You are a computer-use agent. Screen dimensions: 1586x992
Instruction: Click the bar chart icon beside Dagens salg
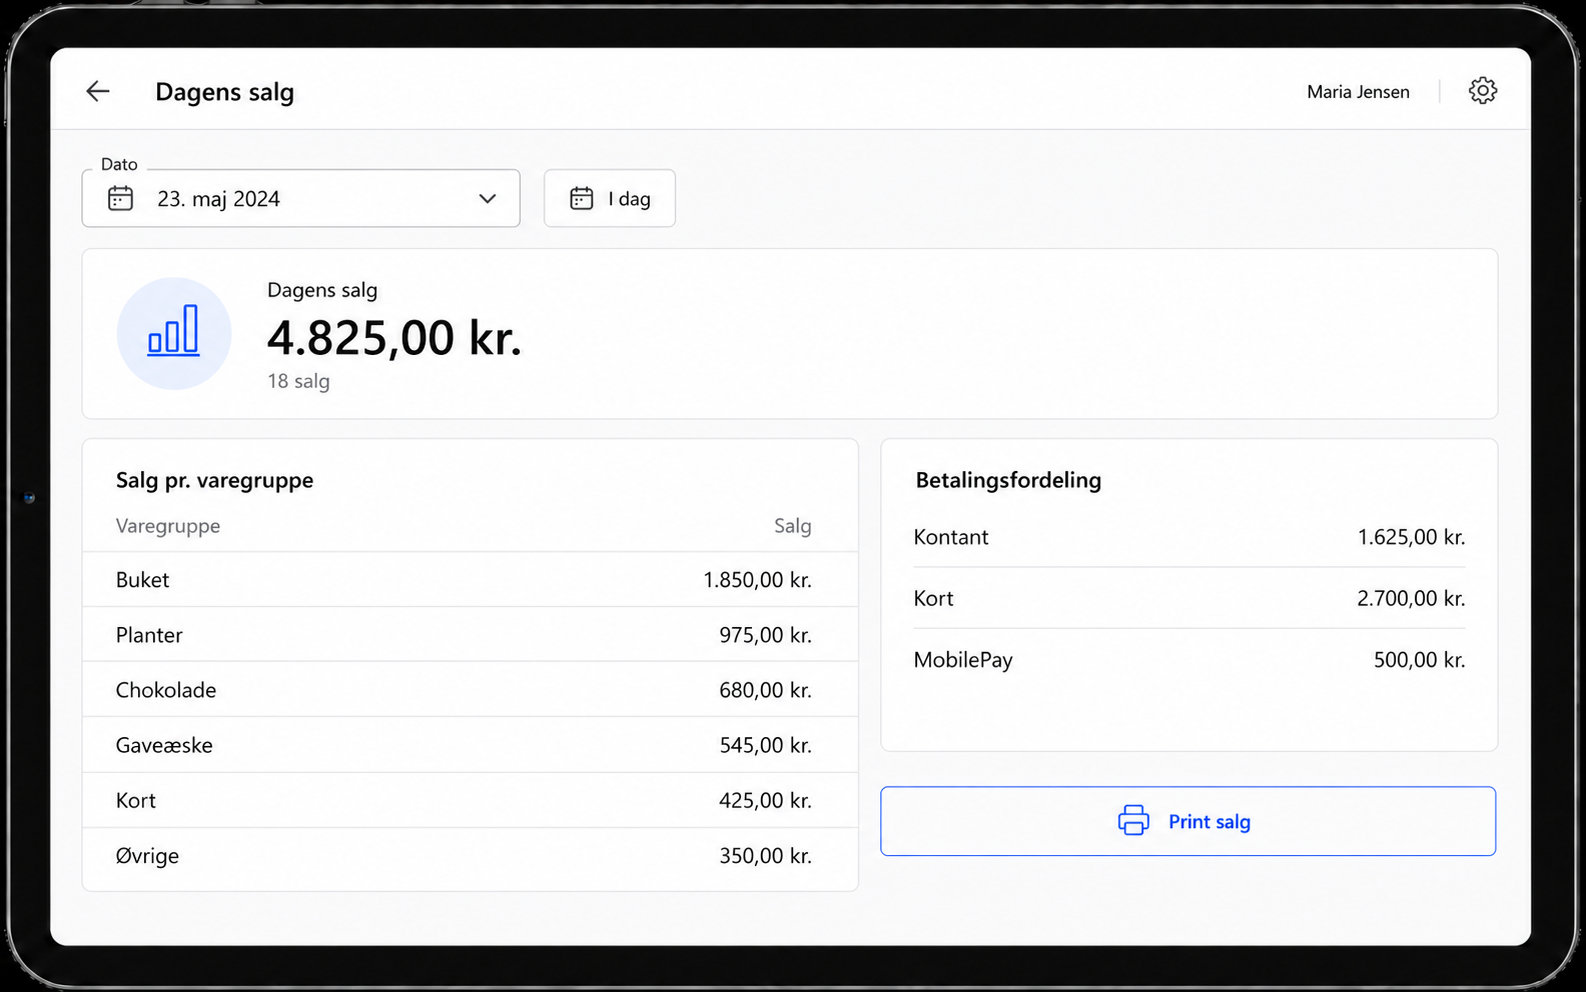(174, 333)
